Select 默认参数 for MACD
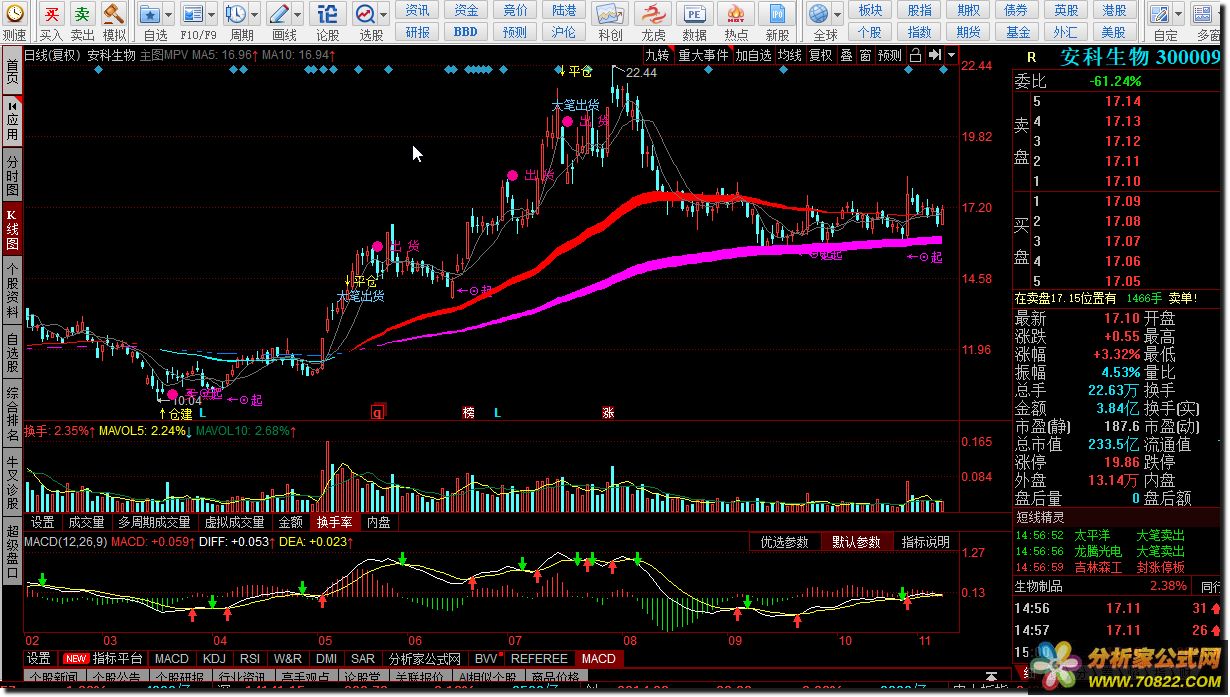Image resolution: width=1230 pixels, height=697 pixels. 857,542
